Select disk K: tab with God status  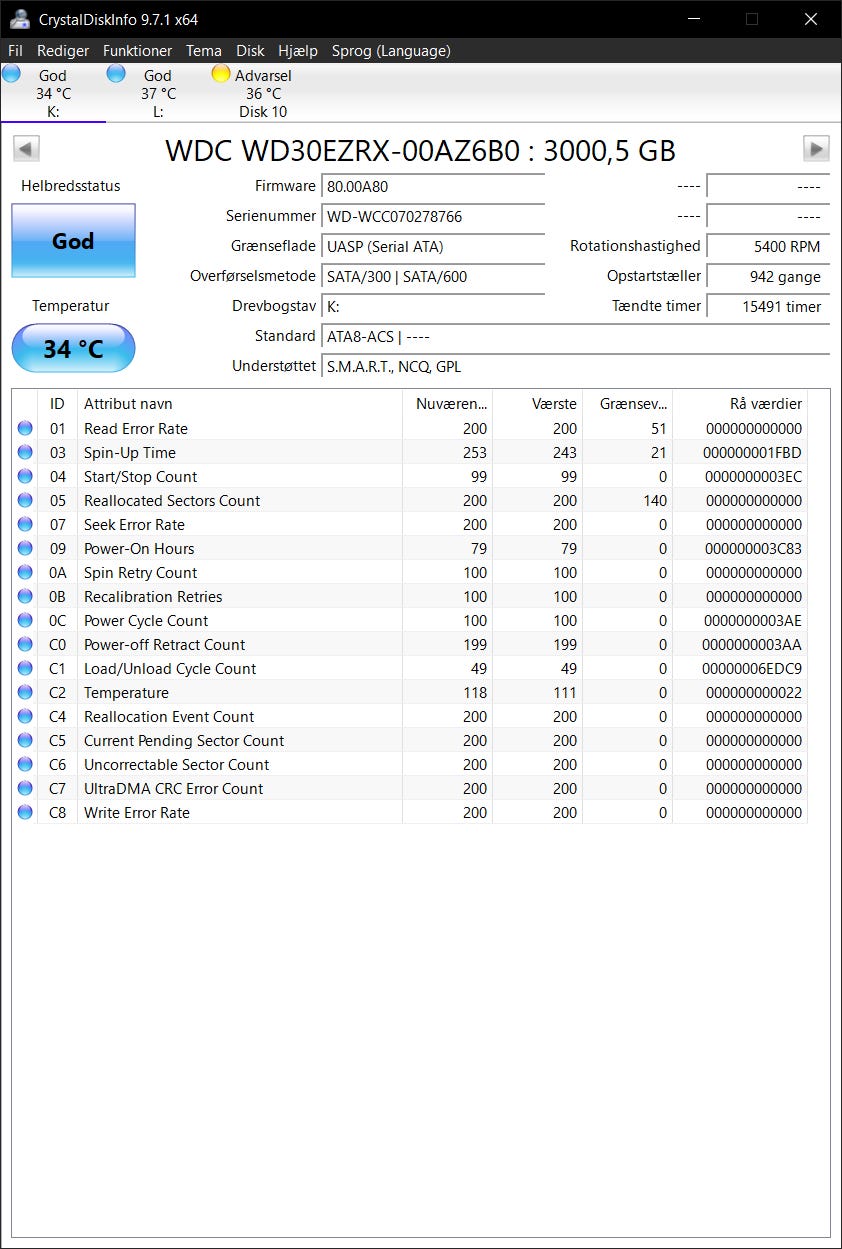(x=53, y=93)
